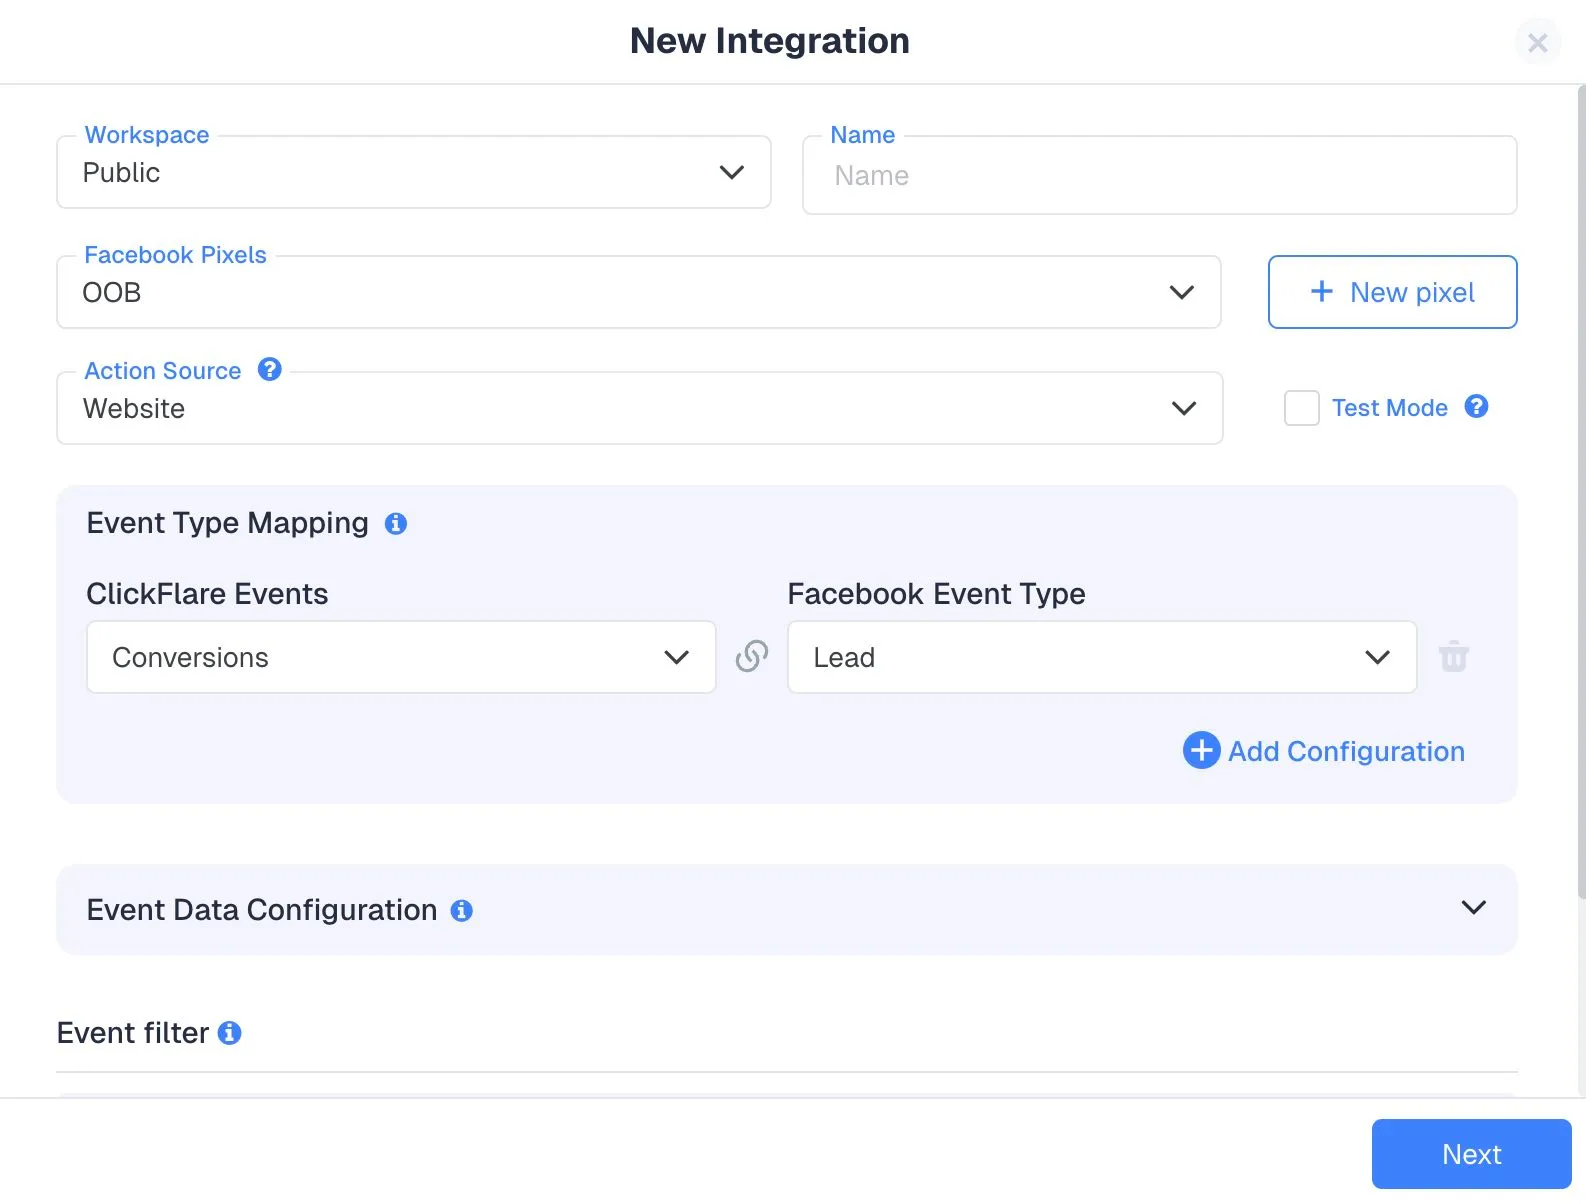The height and width of the screenshot is (1204, 1586).
Task: Click the Test Mode label
Action: pyautogui.click(x=1389, y=408)
